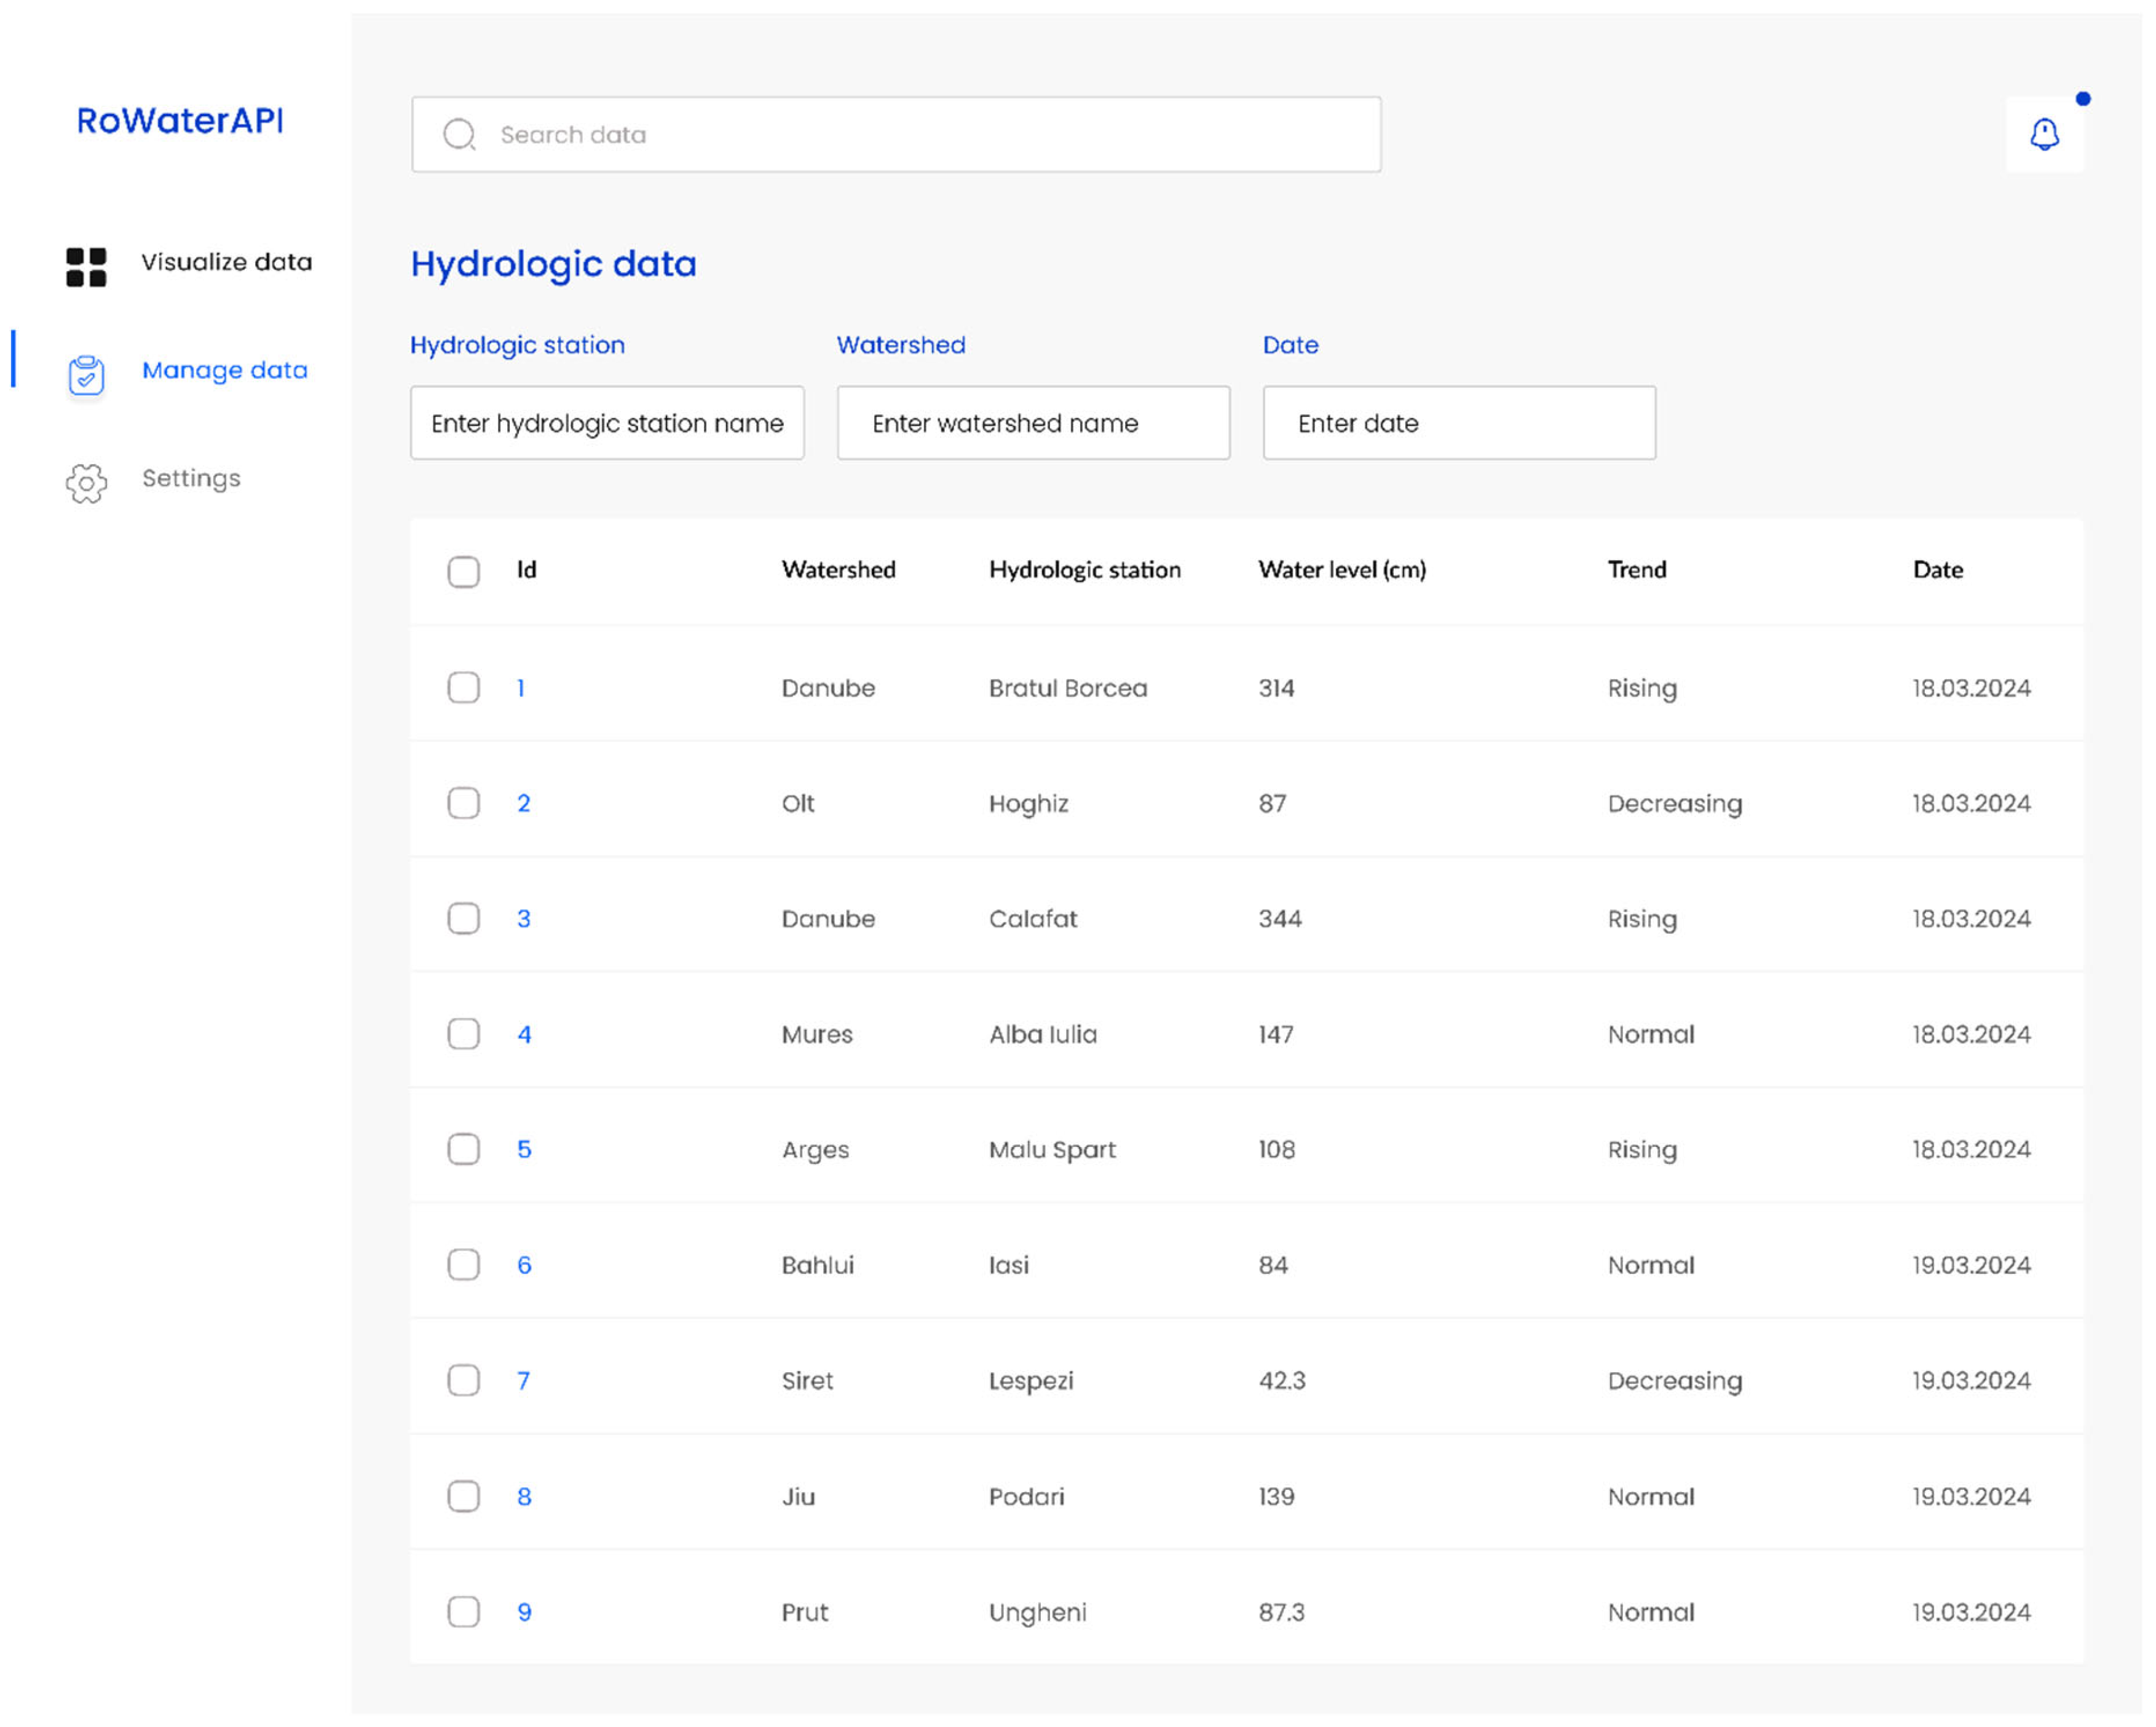The height and width of the screenshot is (1727, 2156).
Task: Click the RoWaterAPI logo
Action: point(180,120)
